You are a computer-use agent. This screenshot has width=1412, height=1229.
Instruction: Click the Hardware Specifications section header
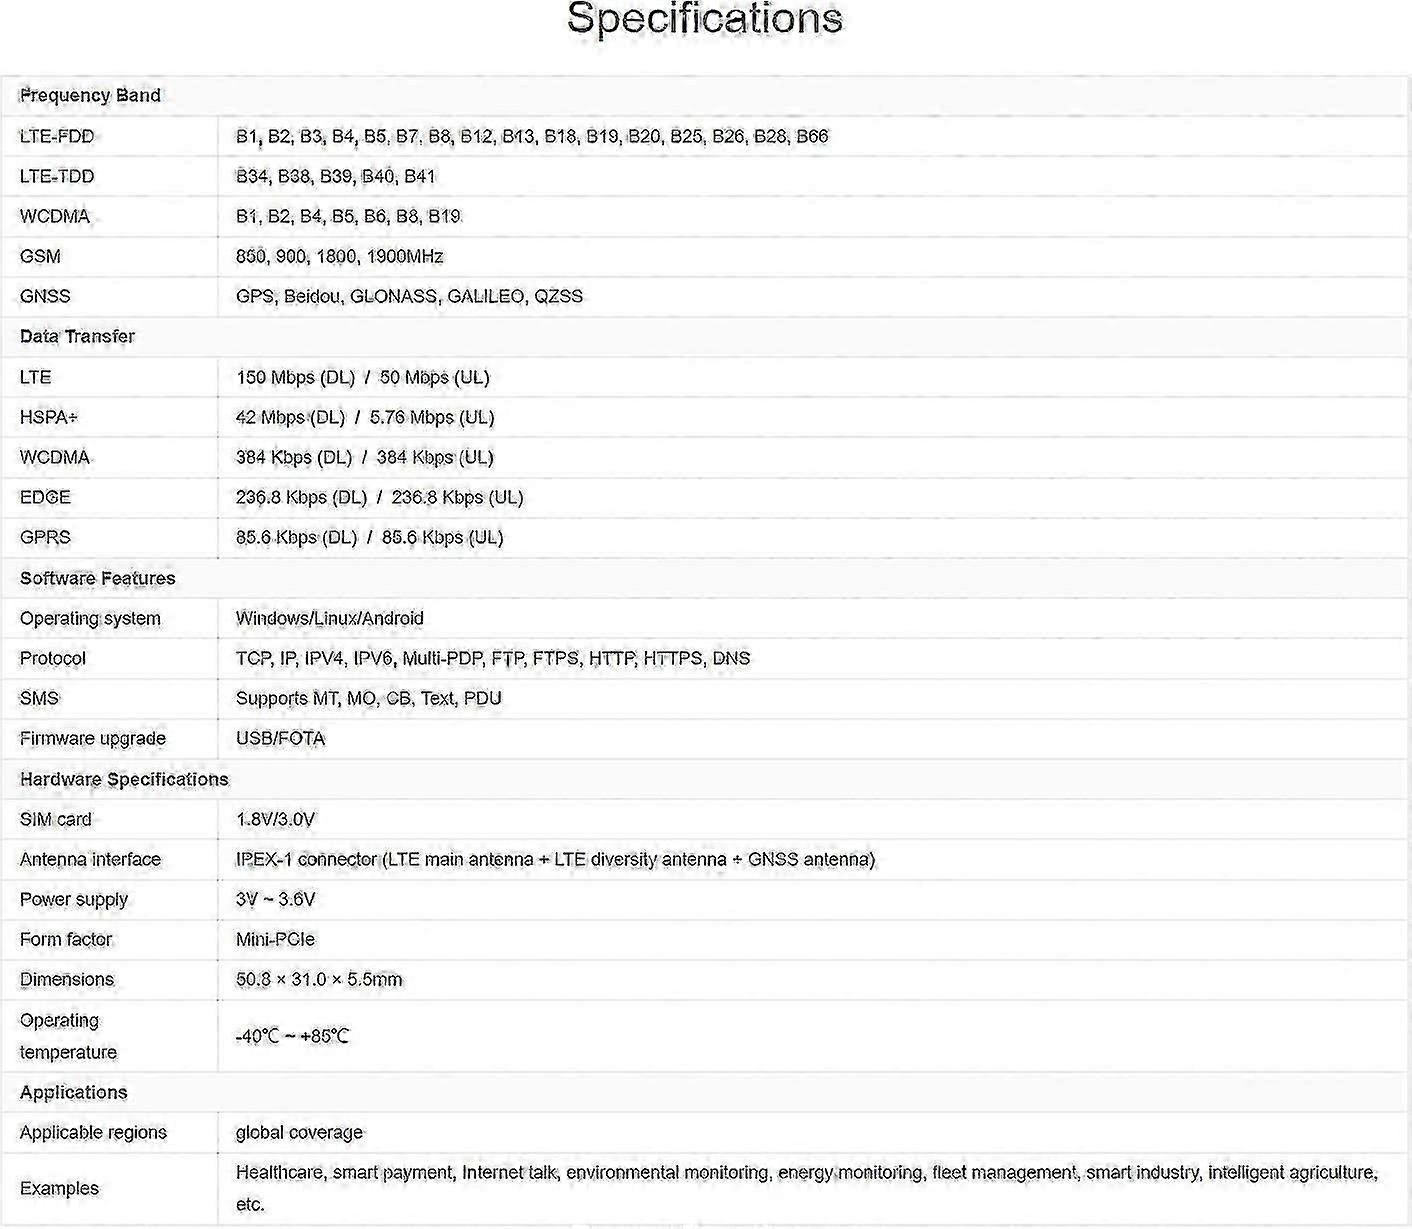[x=124, y=780]
